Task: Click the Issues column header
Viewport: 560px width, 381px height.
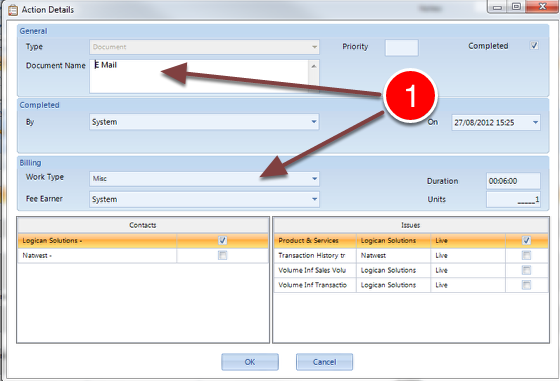Action: coord(411,225)
